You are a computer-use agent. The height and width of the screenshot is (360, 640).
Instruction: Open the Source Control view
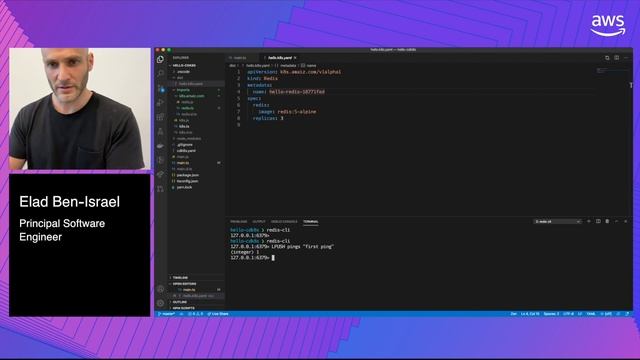pyautogui.click(x=160, y=88)
